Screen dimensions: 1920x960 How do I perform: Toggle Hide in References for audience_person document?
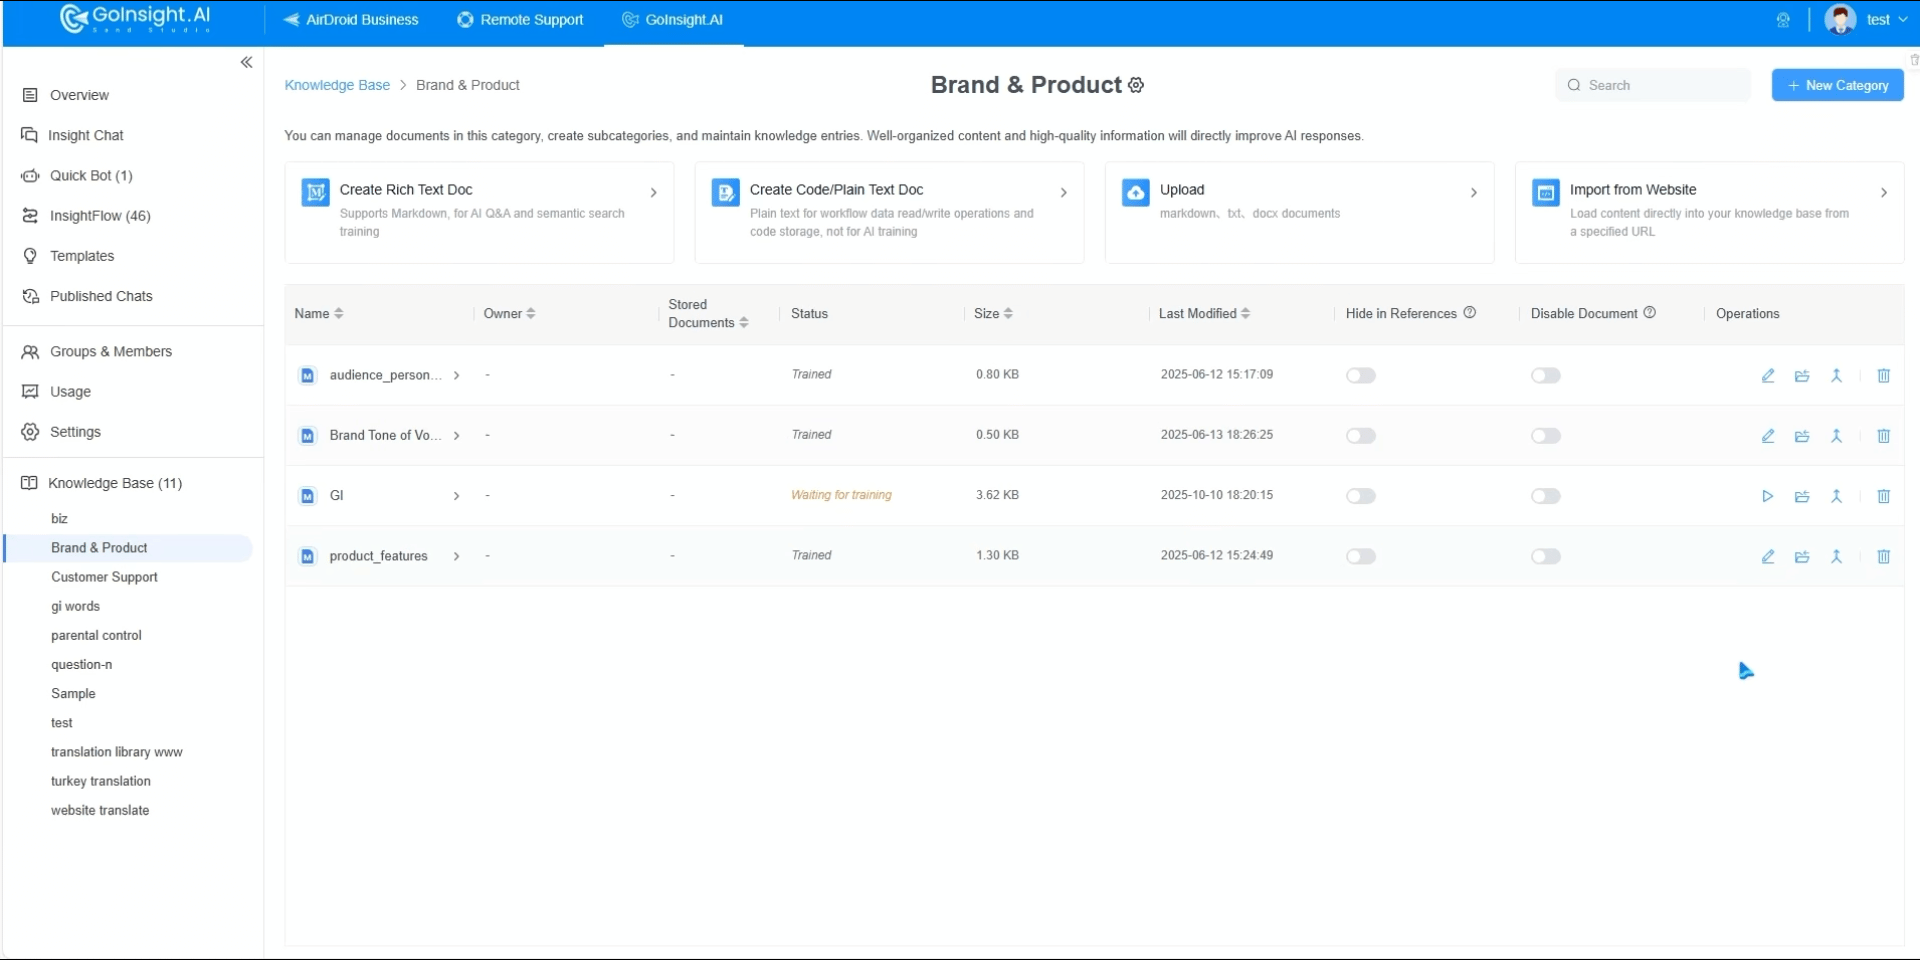click(x=1360, y=376)
